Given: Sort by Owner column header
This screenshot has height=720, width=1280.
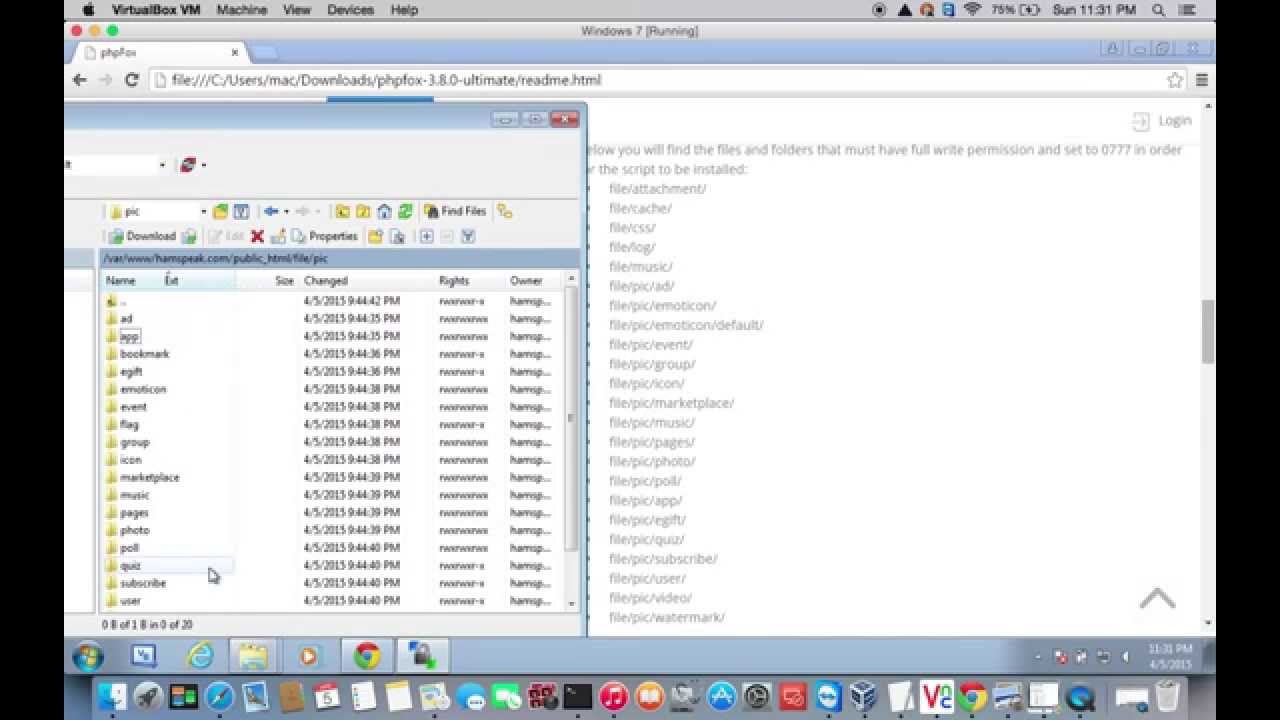Looking at the screenshot, I should (x=526, y=281).
